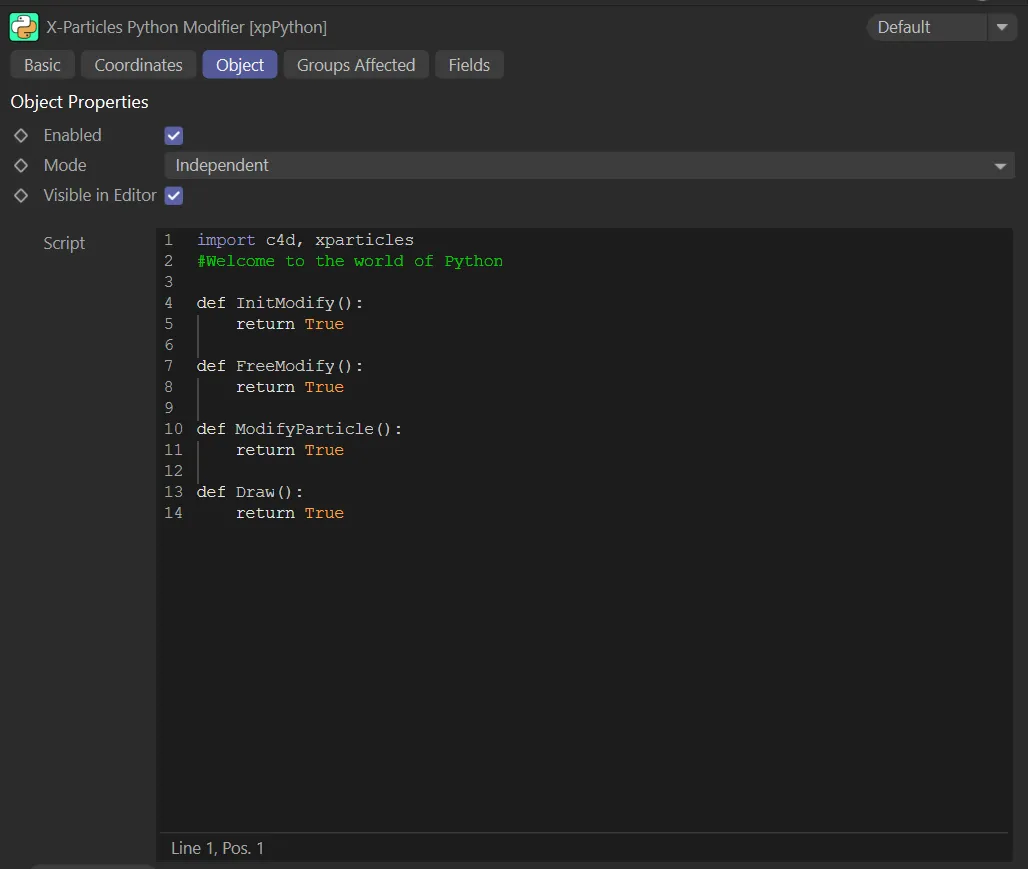Image resolution: width=1028 pixels, height=869 pixels.
Task: Open the Fields tab
Action: click(469, 65)
